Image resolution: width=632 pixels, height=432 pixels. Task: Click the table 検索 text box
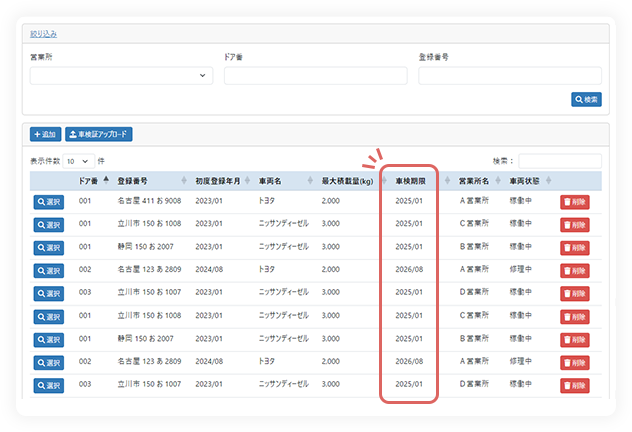click(559, 160)
